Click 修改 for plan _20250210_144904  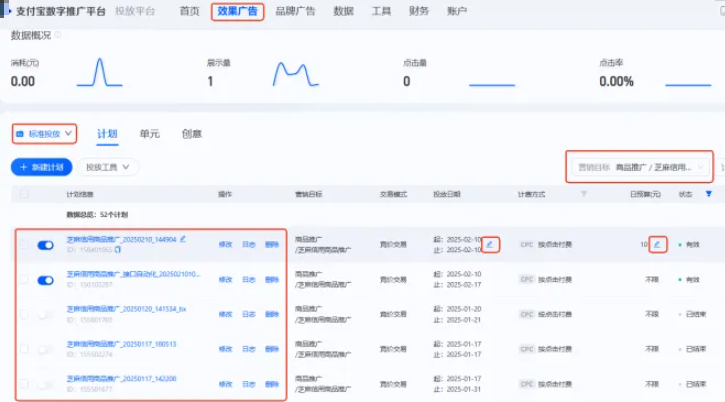pos(225,244)
